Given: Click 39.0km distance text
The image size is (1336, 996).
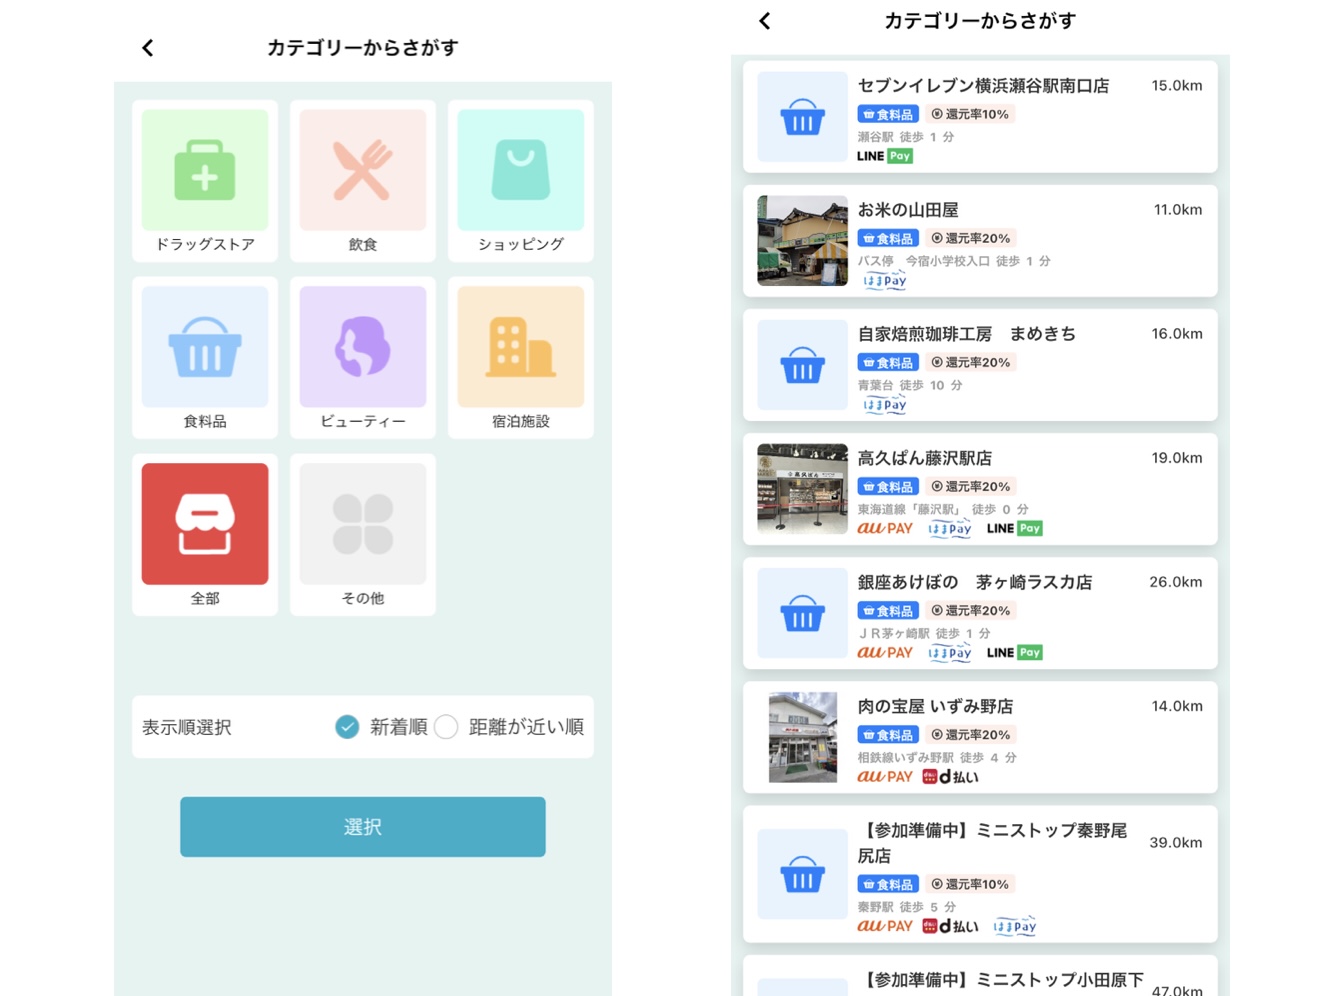Looking at the screenshot, I should [1176, 843].
